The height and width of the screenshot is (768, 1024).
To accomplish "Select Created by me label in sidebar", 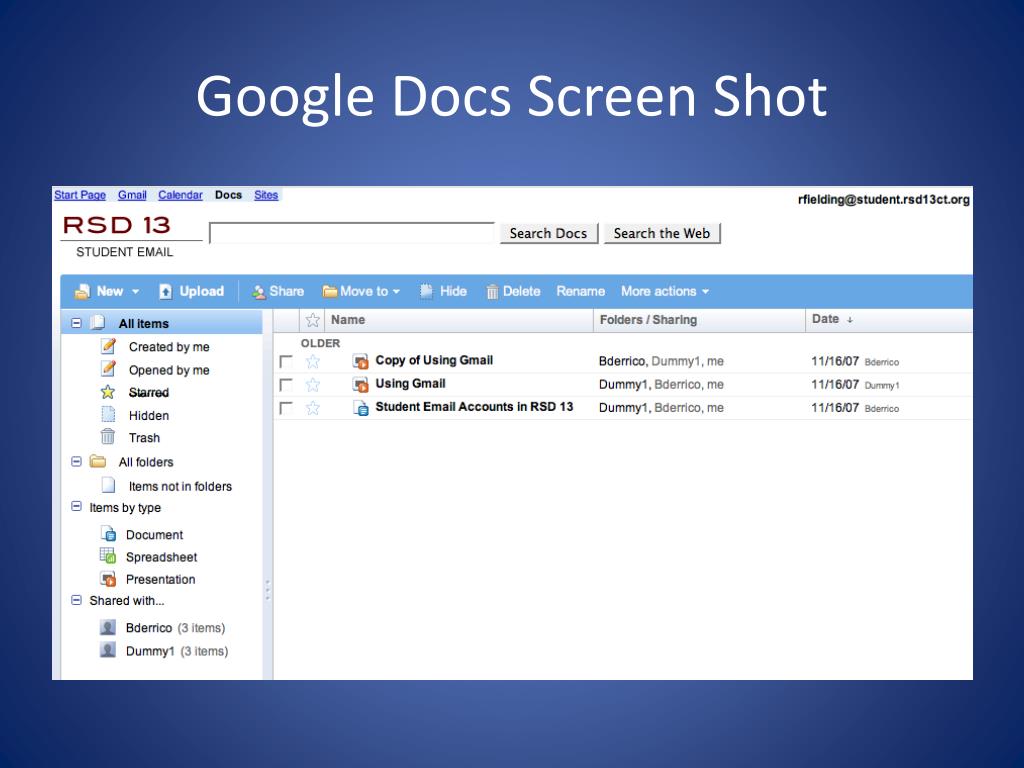I will (x=169, y=347).
